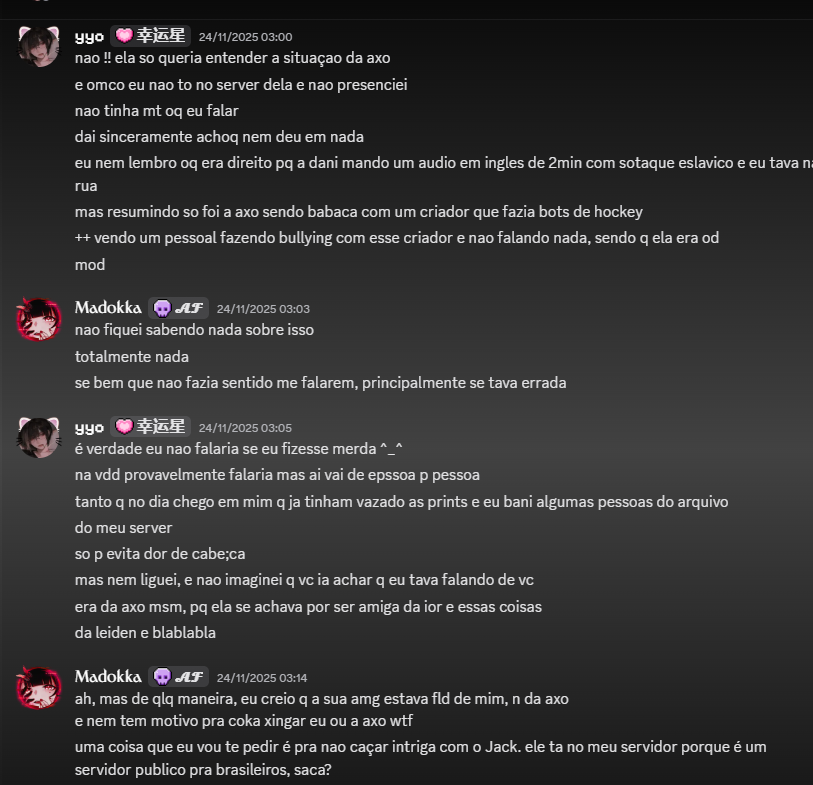Viewport: 813px width, 785px height.
Task: Click purple skull AF tag at 03:03
Action: click(178, 308)
